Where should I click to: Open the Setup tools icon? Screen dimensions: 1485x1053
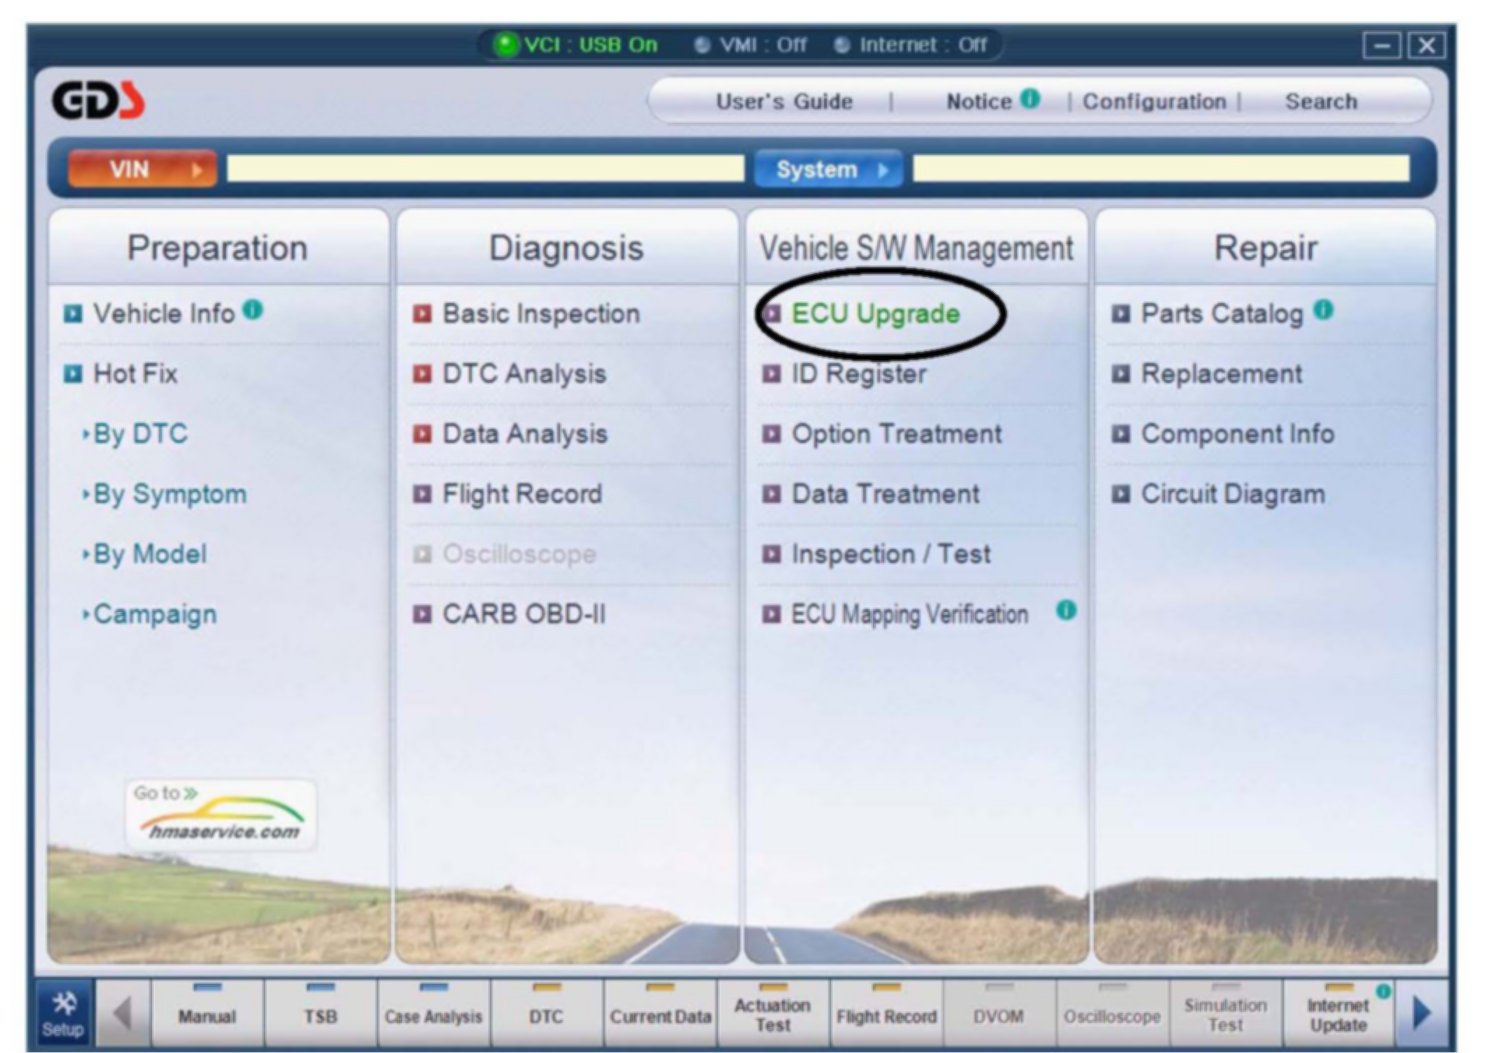63,1012
